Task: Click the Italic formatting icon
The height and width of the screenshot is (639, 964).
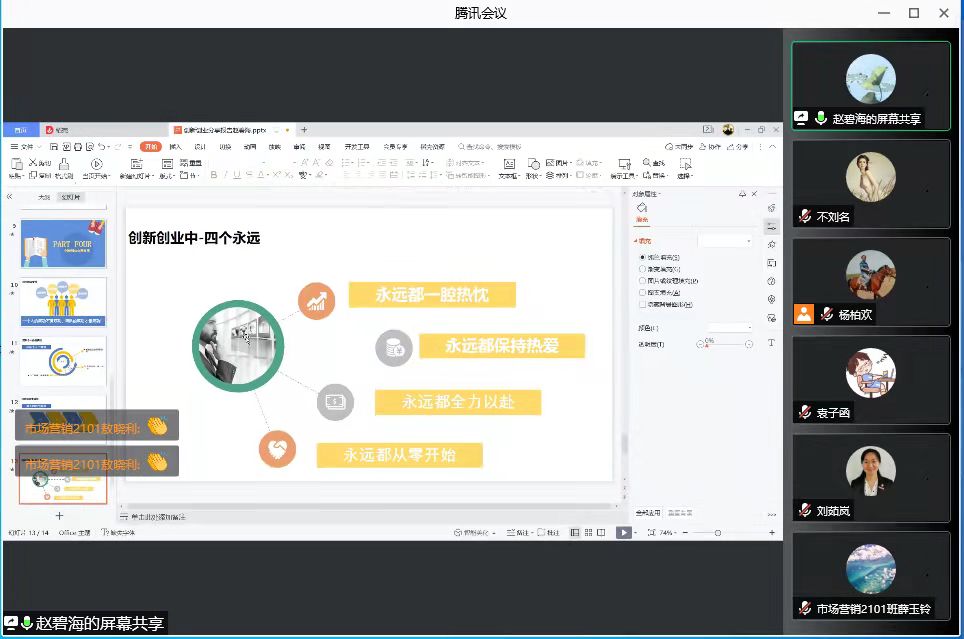Action: pos(227,175)
